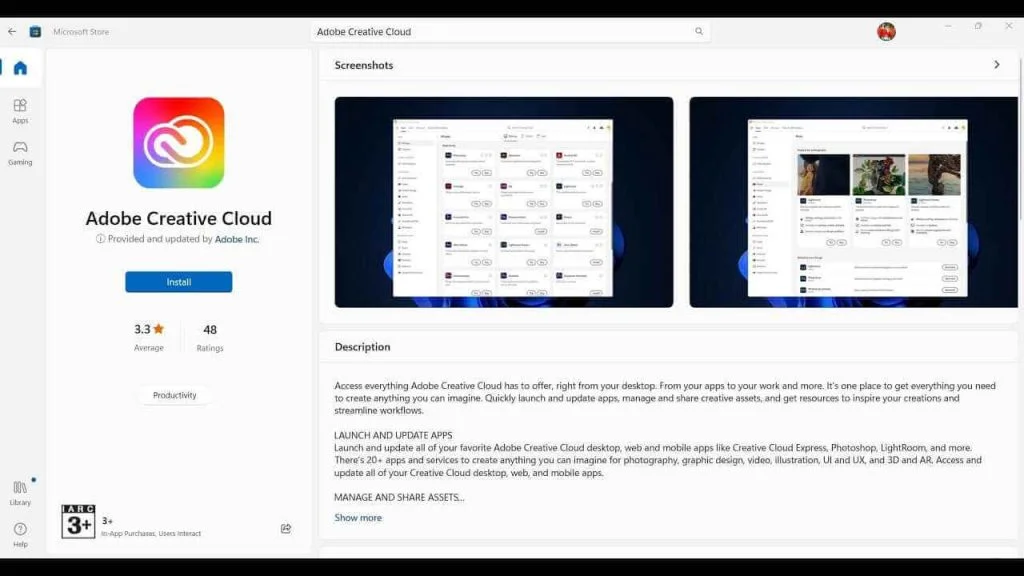Click the Adobe Creative Cloud app logo
Viewport: 1024px width, 576px height.
(x=179, y=143)
